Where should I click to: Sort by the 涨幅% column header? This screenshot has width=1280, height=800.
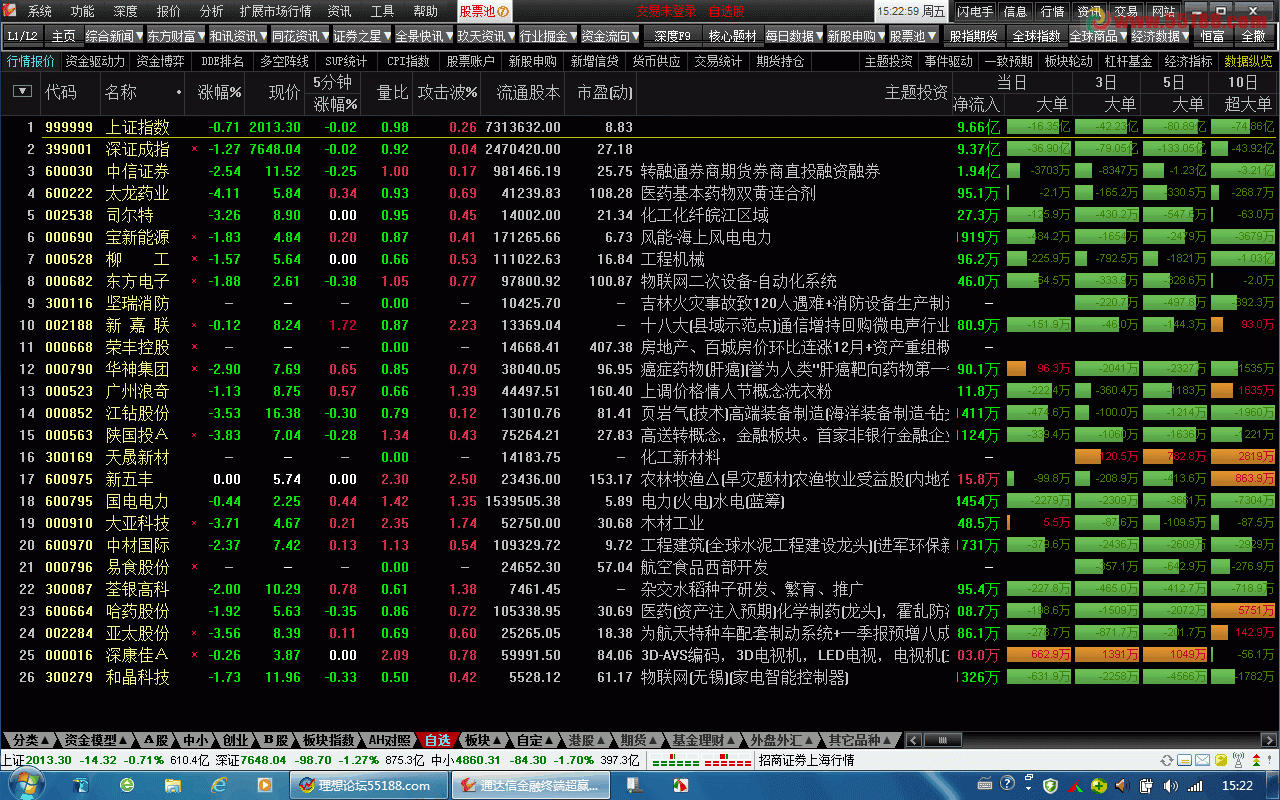click(219, 92)
